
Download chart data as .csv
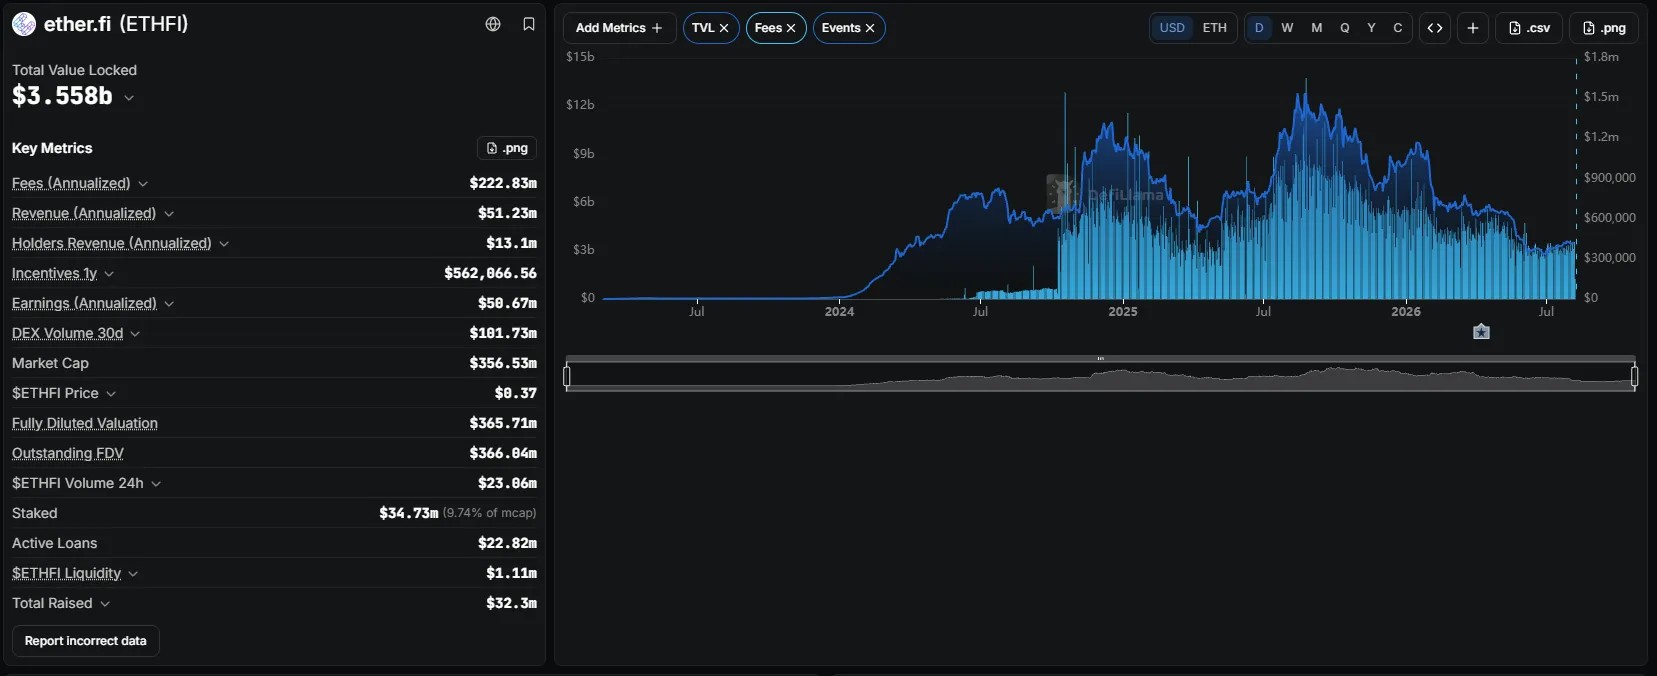[1529, 28]
